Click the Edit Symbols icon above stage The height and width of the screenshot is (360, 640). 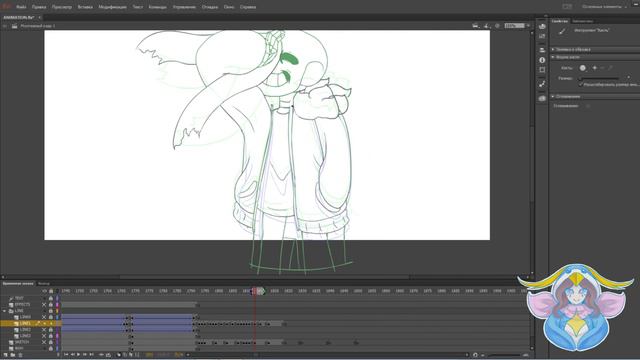pos(487,26)
